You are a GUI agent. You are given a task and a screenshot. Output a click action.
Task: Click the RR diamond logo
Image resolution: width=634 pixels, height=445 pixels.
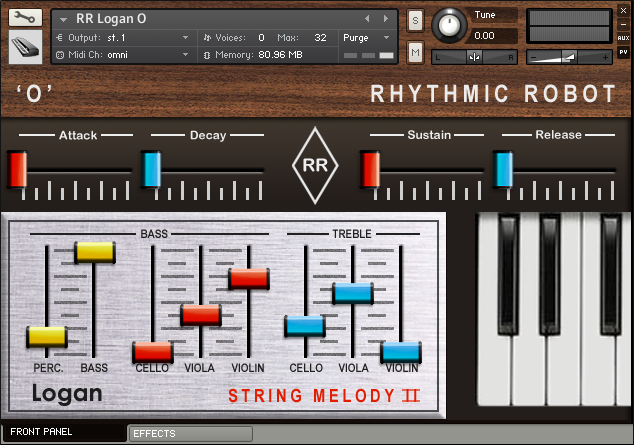click(315, 165)
